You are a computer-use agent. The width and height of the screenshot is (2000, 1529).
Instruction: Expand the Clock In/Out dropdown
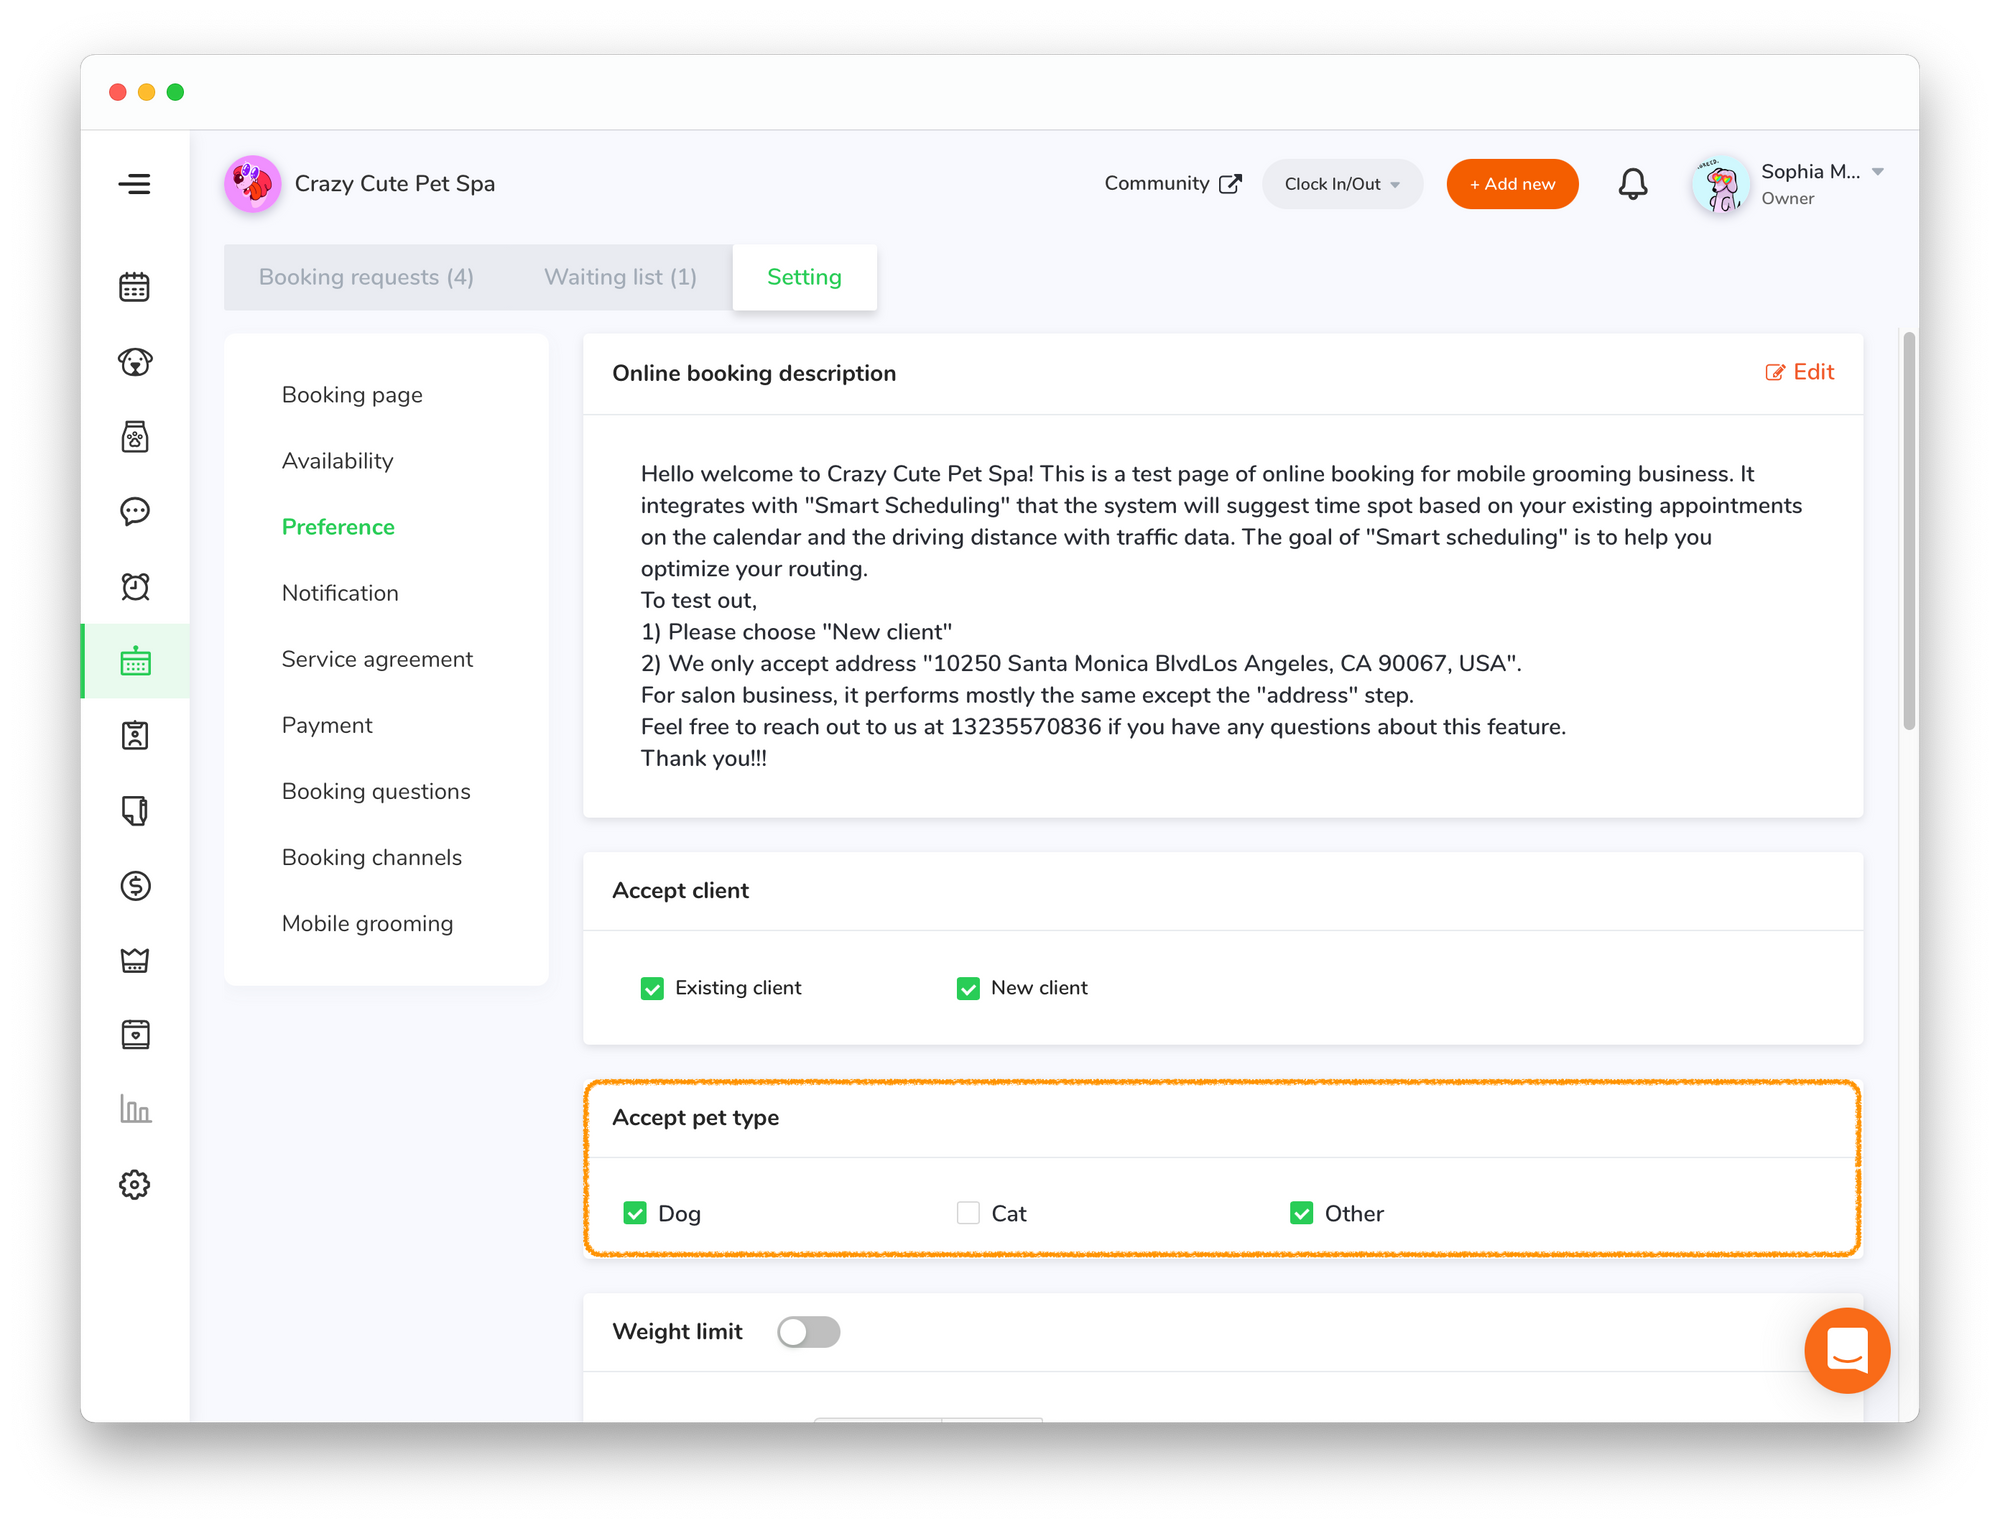point(1342,184)
